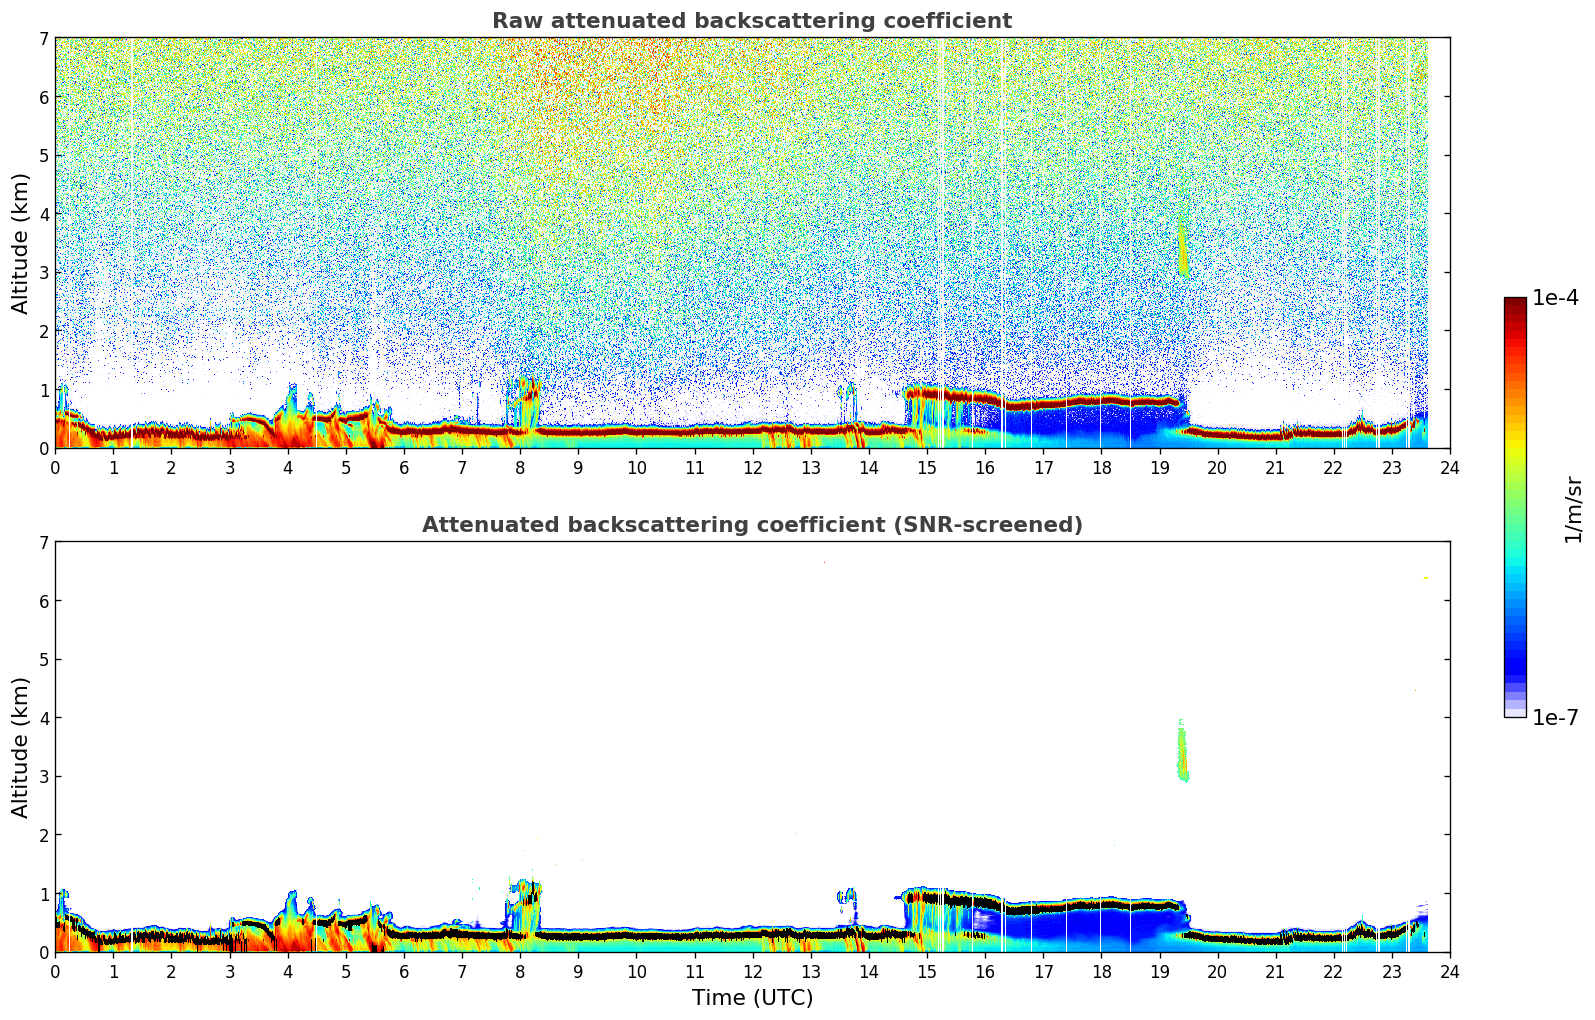Click the isolated 3-4 km cloud in lower plot
This screenshot has width=1595, height=1020.
tap(1182, 755)
